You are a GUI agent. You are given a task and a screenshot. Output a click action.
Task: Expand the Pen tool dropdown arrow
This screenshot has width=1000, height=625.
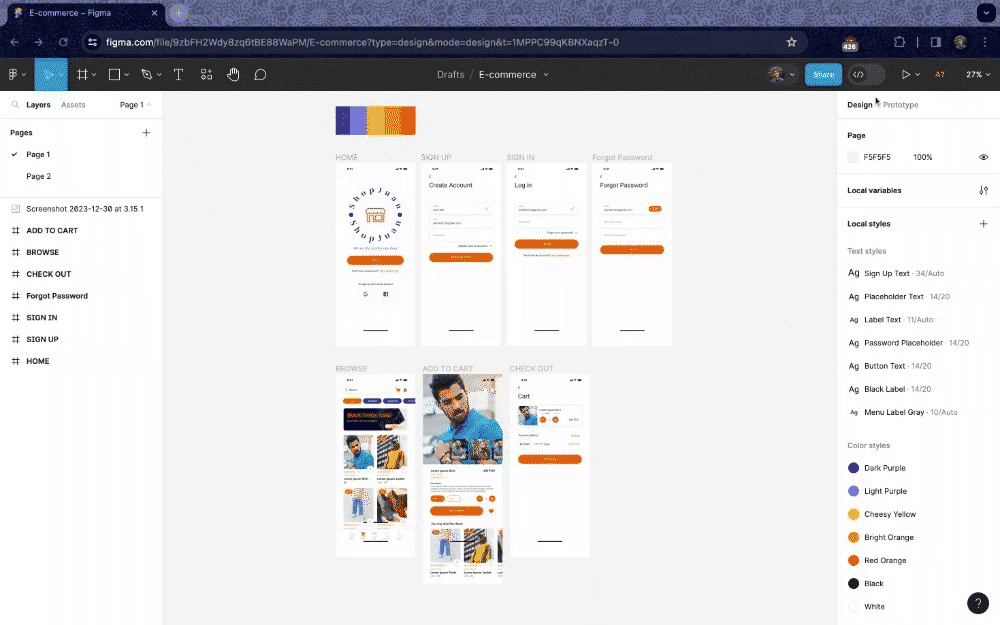point(159,75)
